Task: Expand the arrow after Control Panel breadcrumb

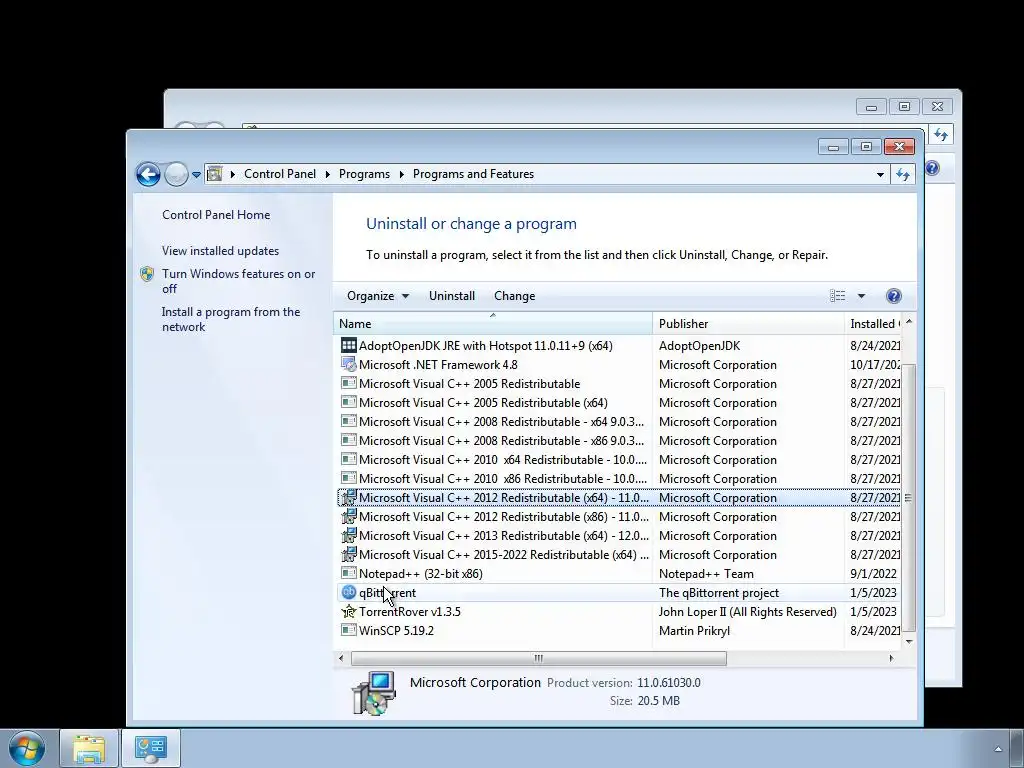Action: [x=327, y=174]
